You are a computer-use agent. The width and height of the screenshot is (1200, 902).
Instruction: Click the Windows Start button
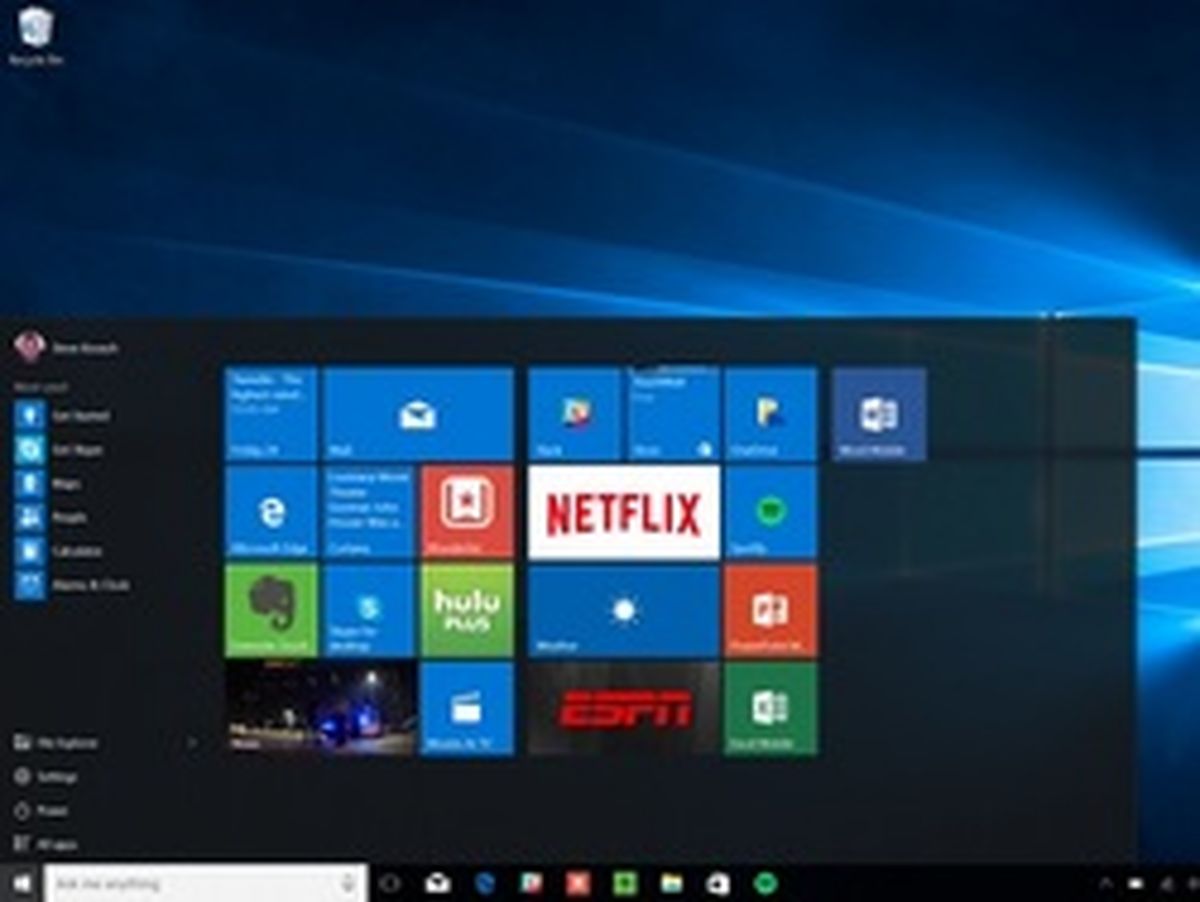point(21,883)
